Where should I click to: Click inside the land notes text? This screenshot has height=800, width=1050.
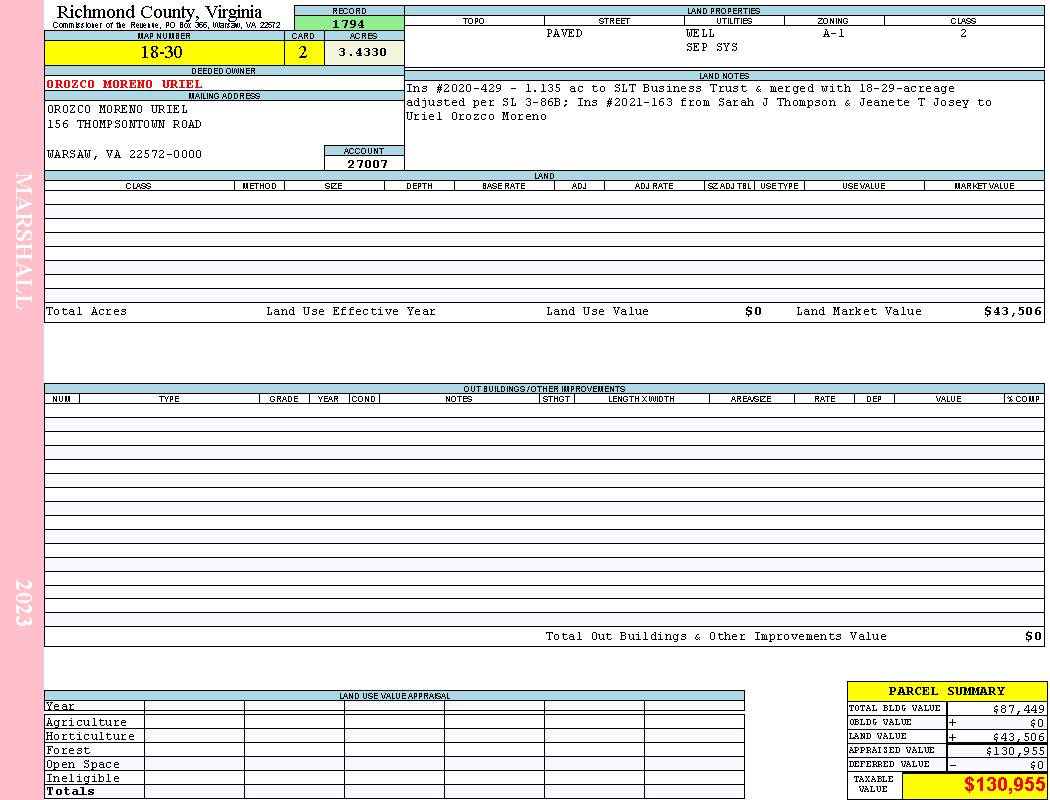(x=698, y=102)
